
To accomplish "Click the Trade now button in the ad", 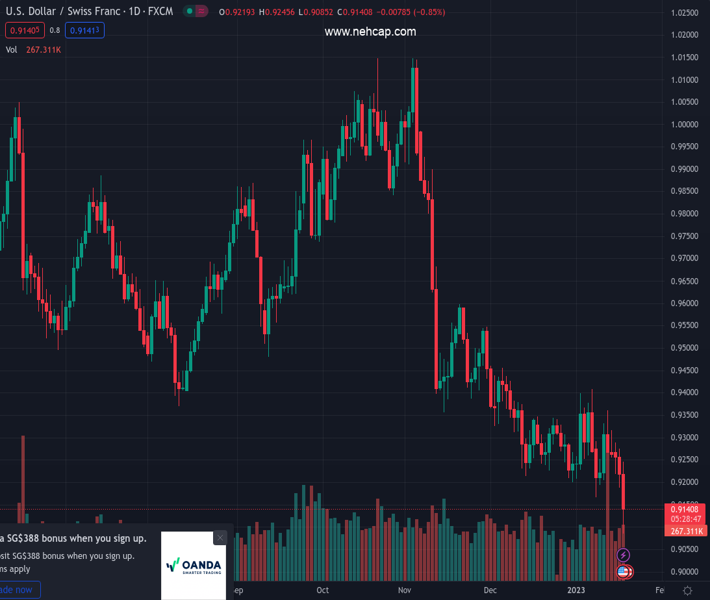I will 18,590.
